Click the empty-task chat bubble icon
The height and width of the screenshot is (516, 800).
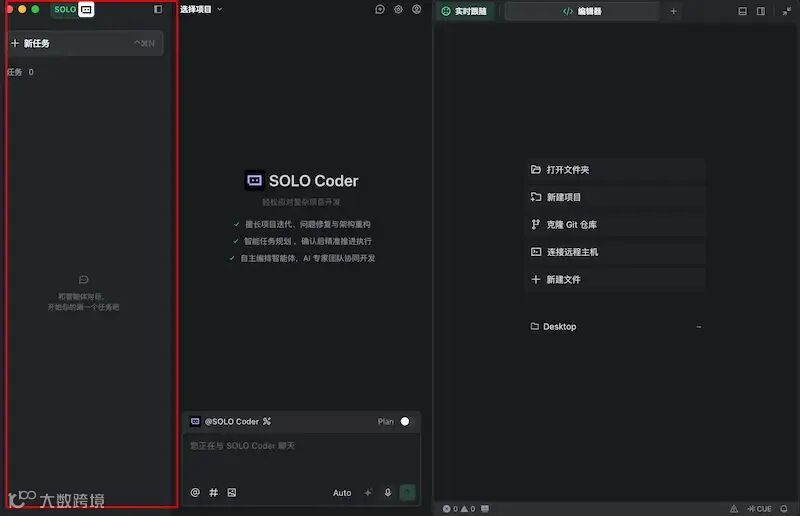tap(84, 279)
